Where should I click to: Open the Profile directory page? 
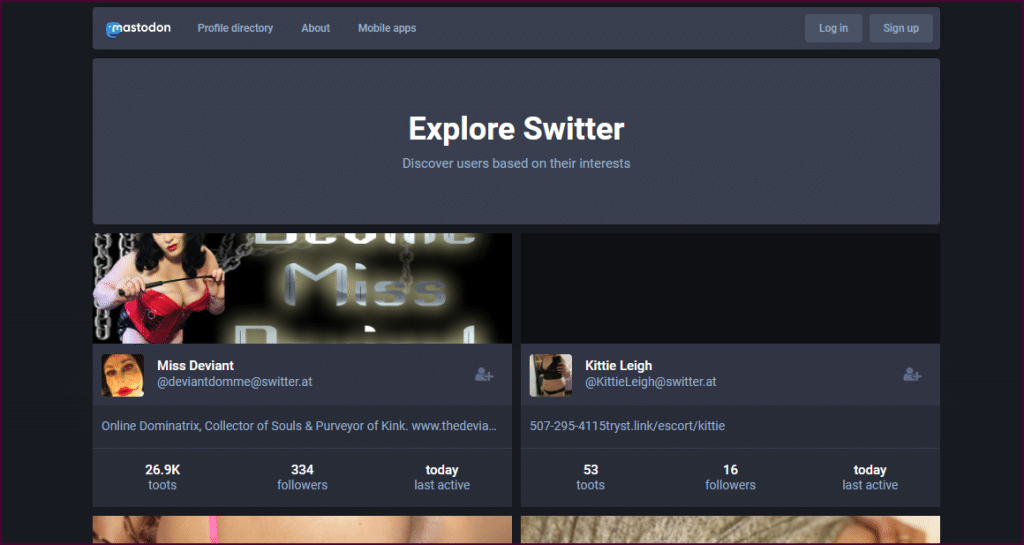point(235,28)
